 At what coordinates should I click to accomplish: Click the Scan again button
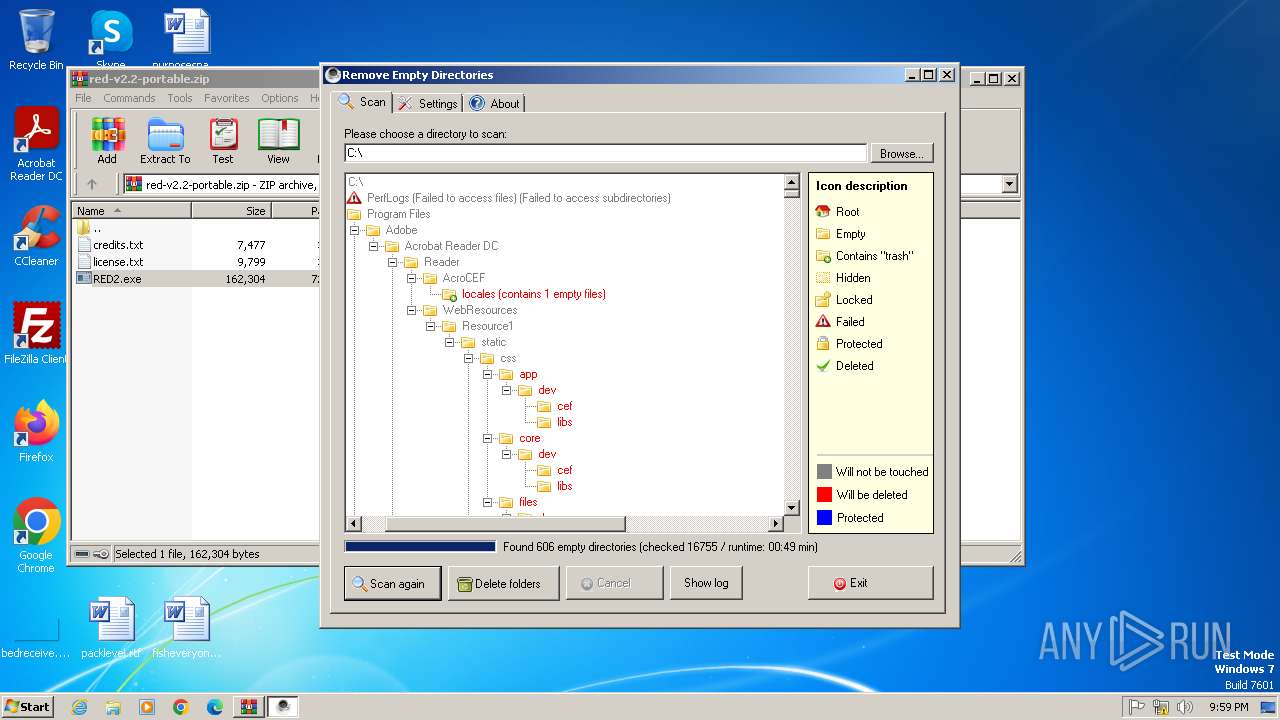[392, 583]
